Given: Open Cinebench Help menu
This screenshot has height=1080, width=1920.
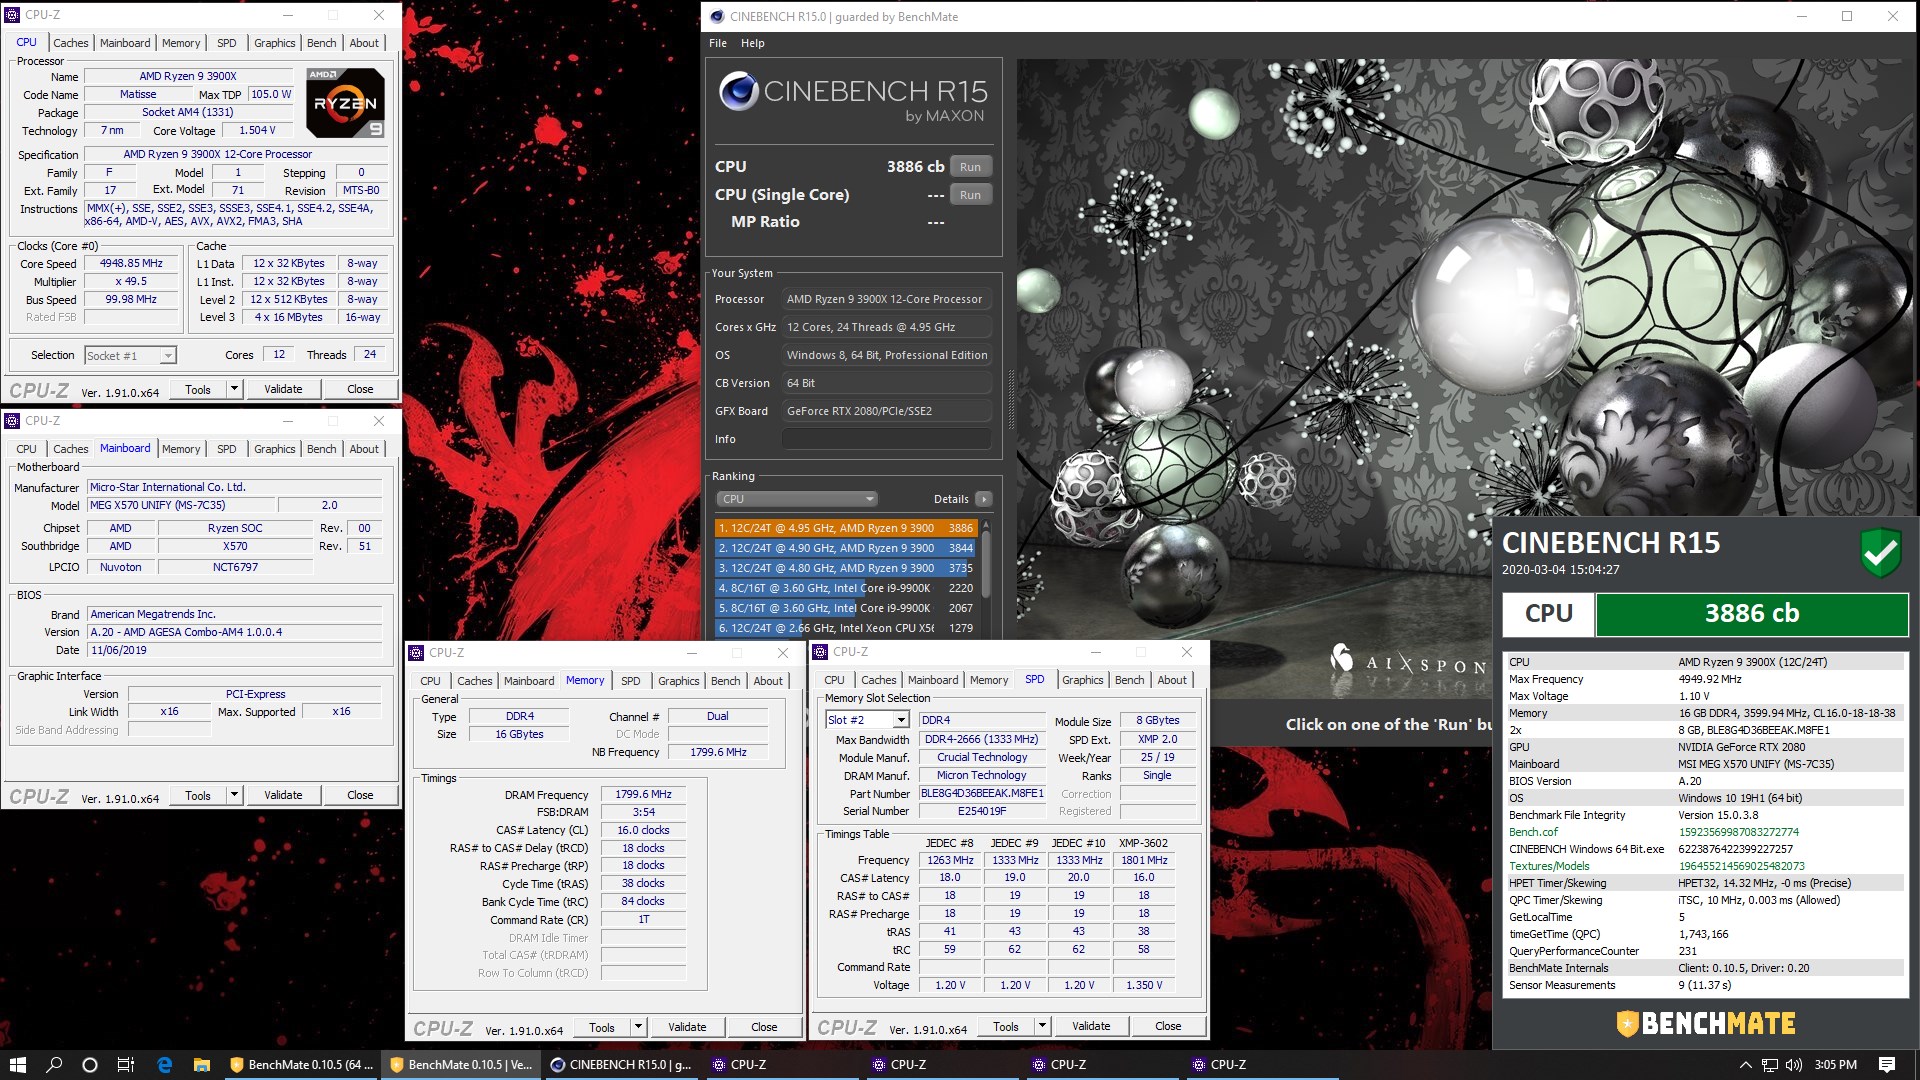Looking at the screenshot, I should (x=753, y=43).
